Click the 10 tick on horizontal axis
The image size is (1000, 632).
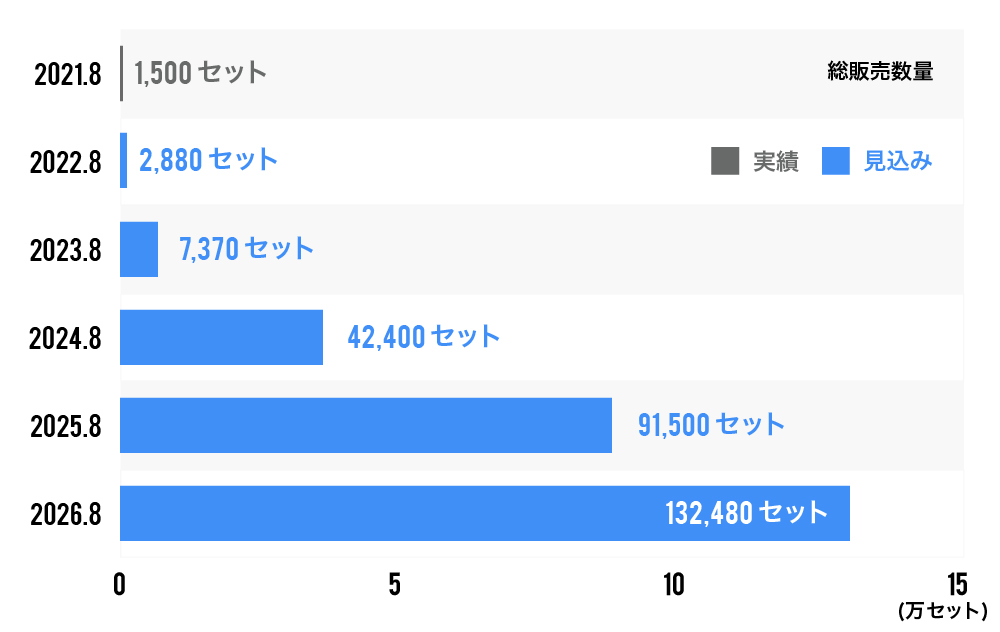674,585
